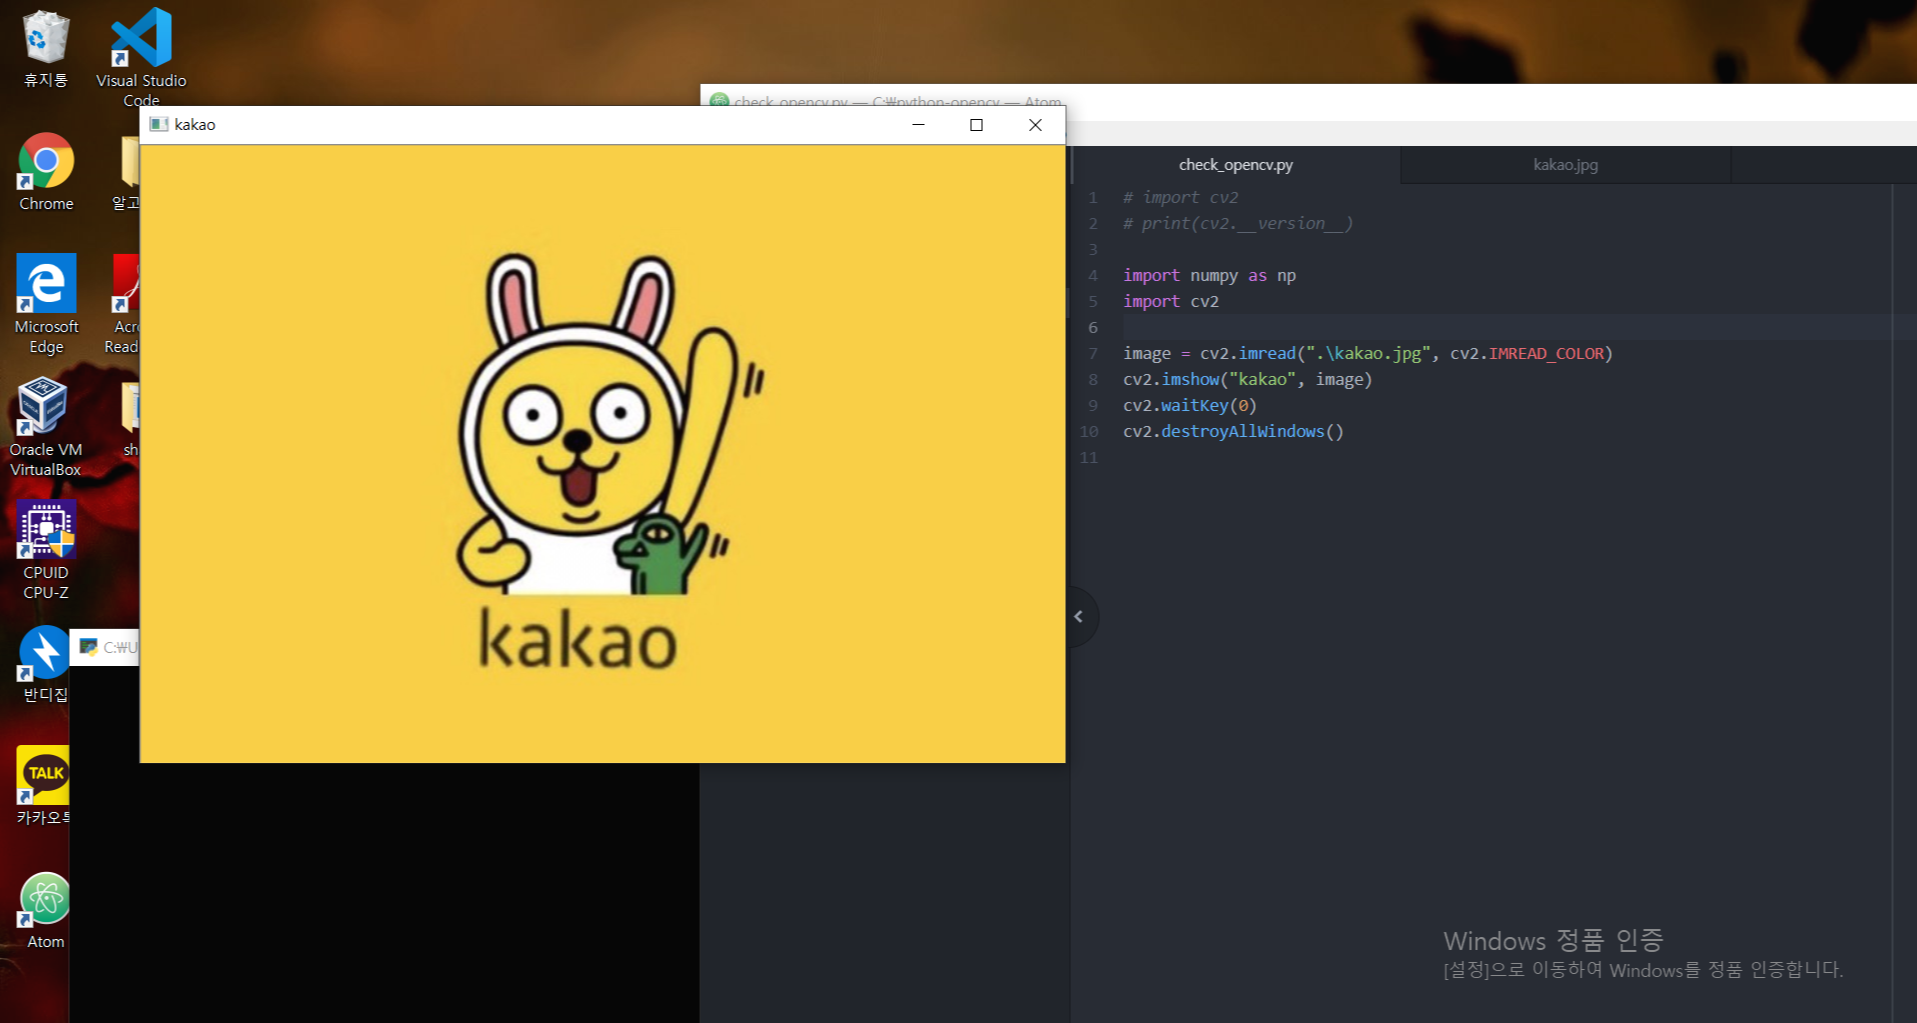Click the '# print(cv2.__version__)' comment
Viewport: 1917px width, 1023px height.
click(1238, 223)
